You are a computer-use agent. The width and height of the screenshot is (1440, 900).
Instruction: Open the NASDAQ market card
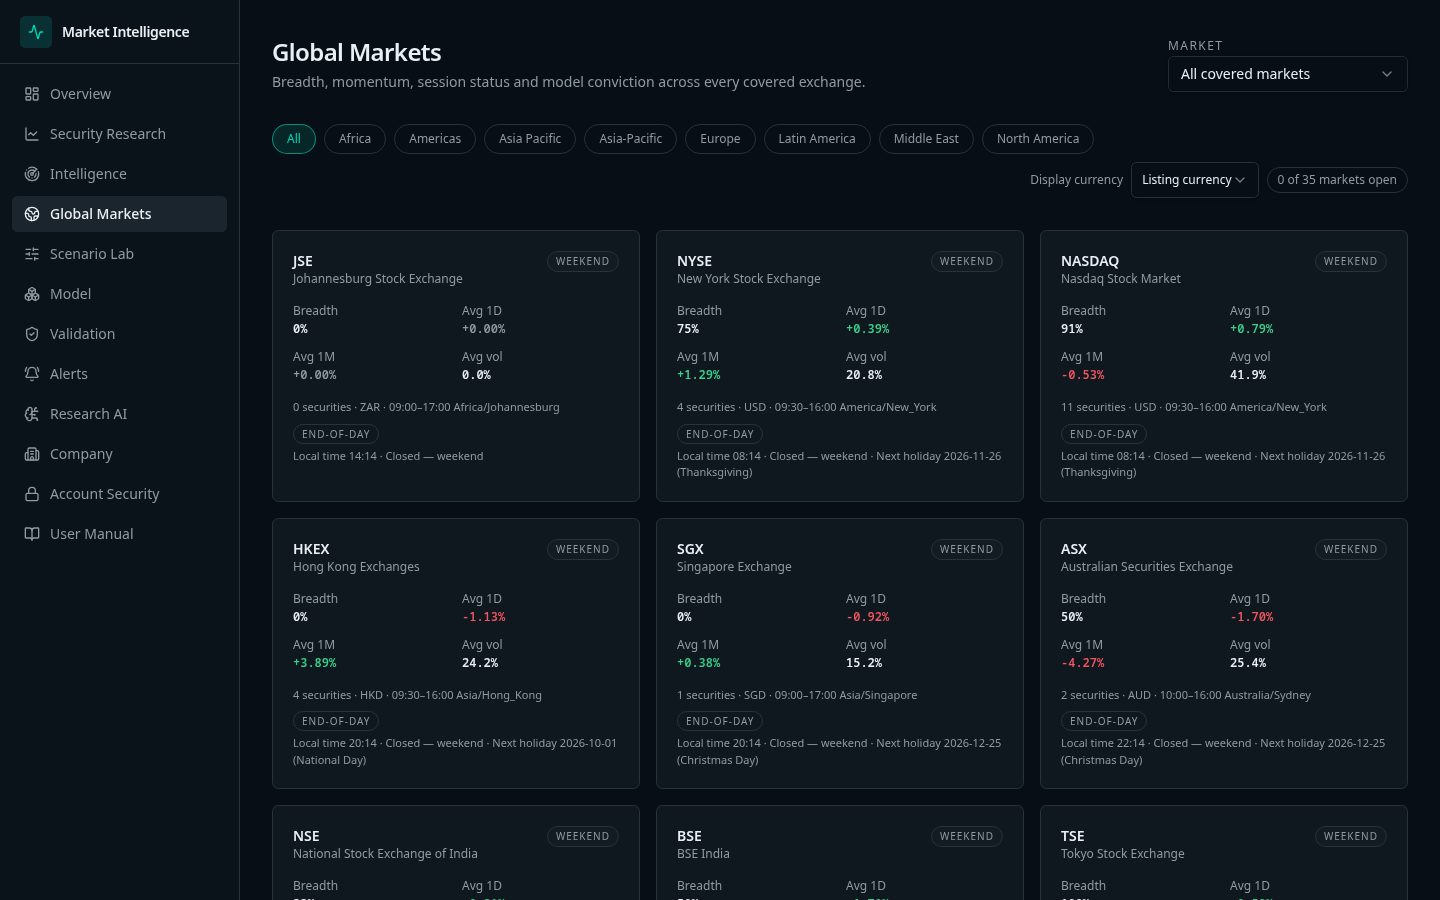click(x=1224, y=366)
